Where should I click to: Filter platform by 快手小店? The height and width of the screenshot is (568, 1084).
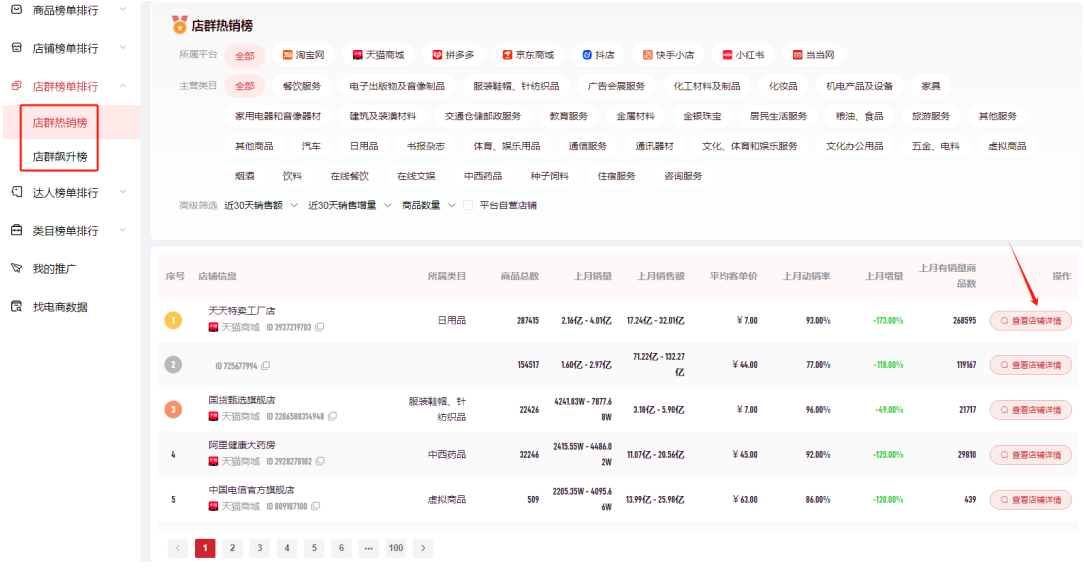click(668, 55)
